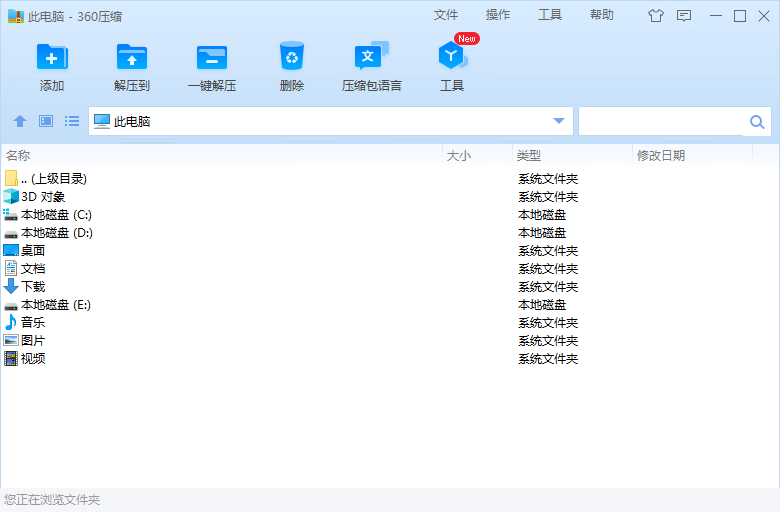Click inside the search input field
780x512 pixels.
point(662,121)
